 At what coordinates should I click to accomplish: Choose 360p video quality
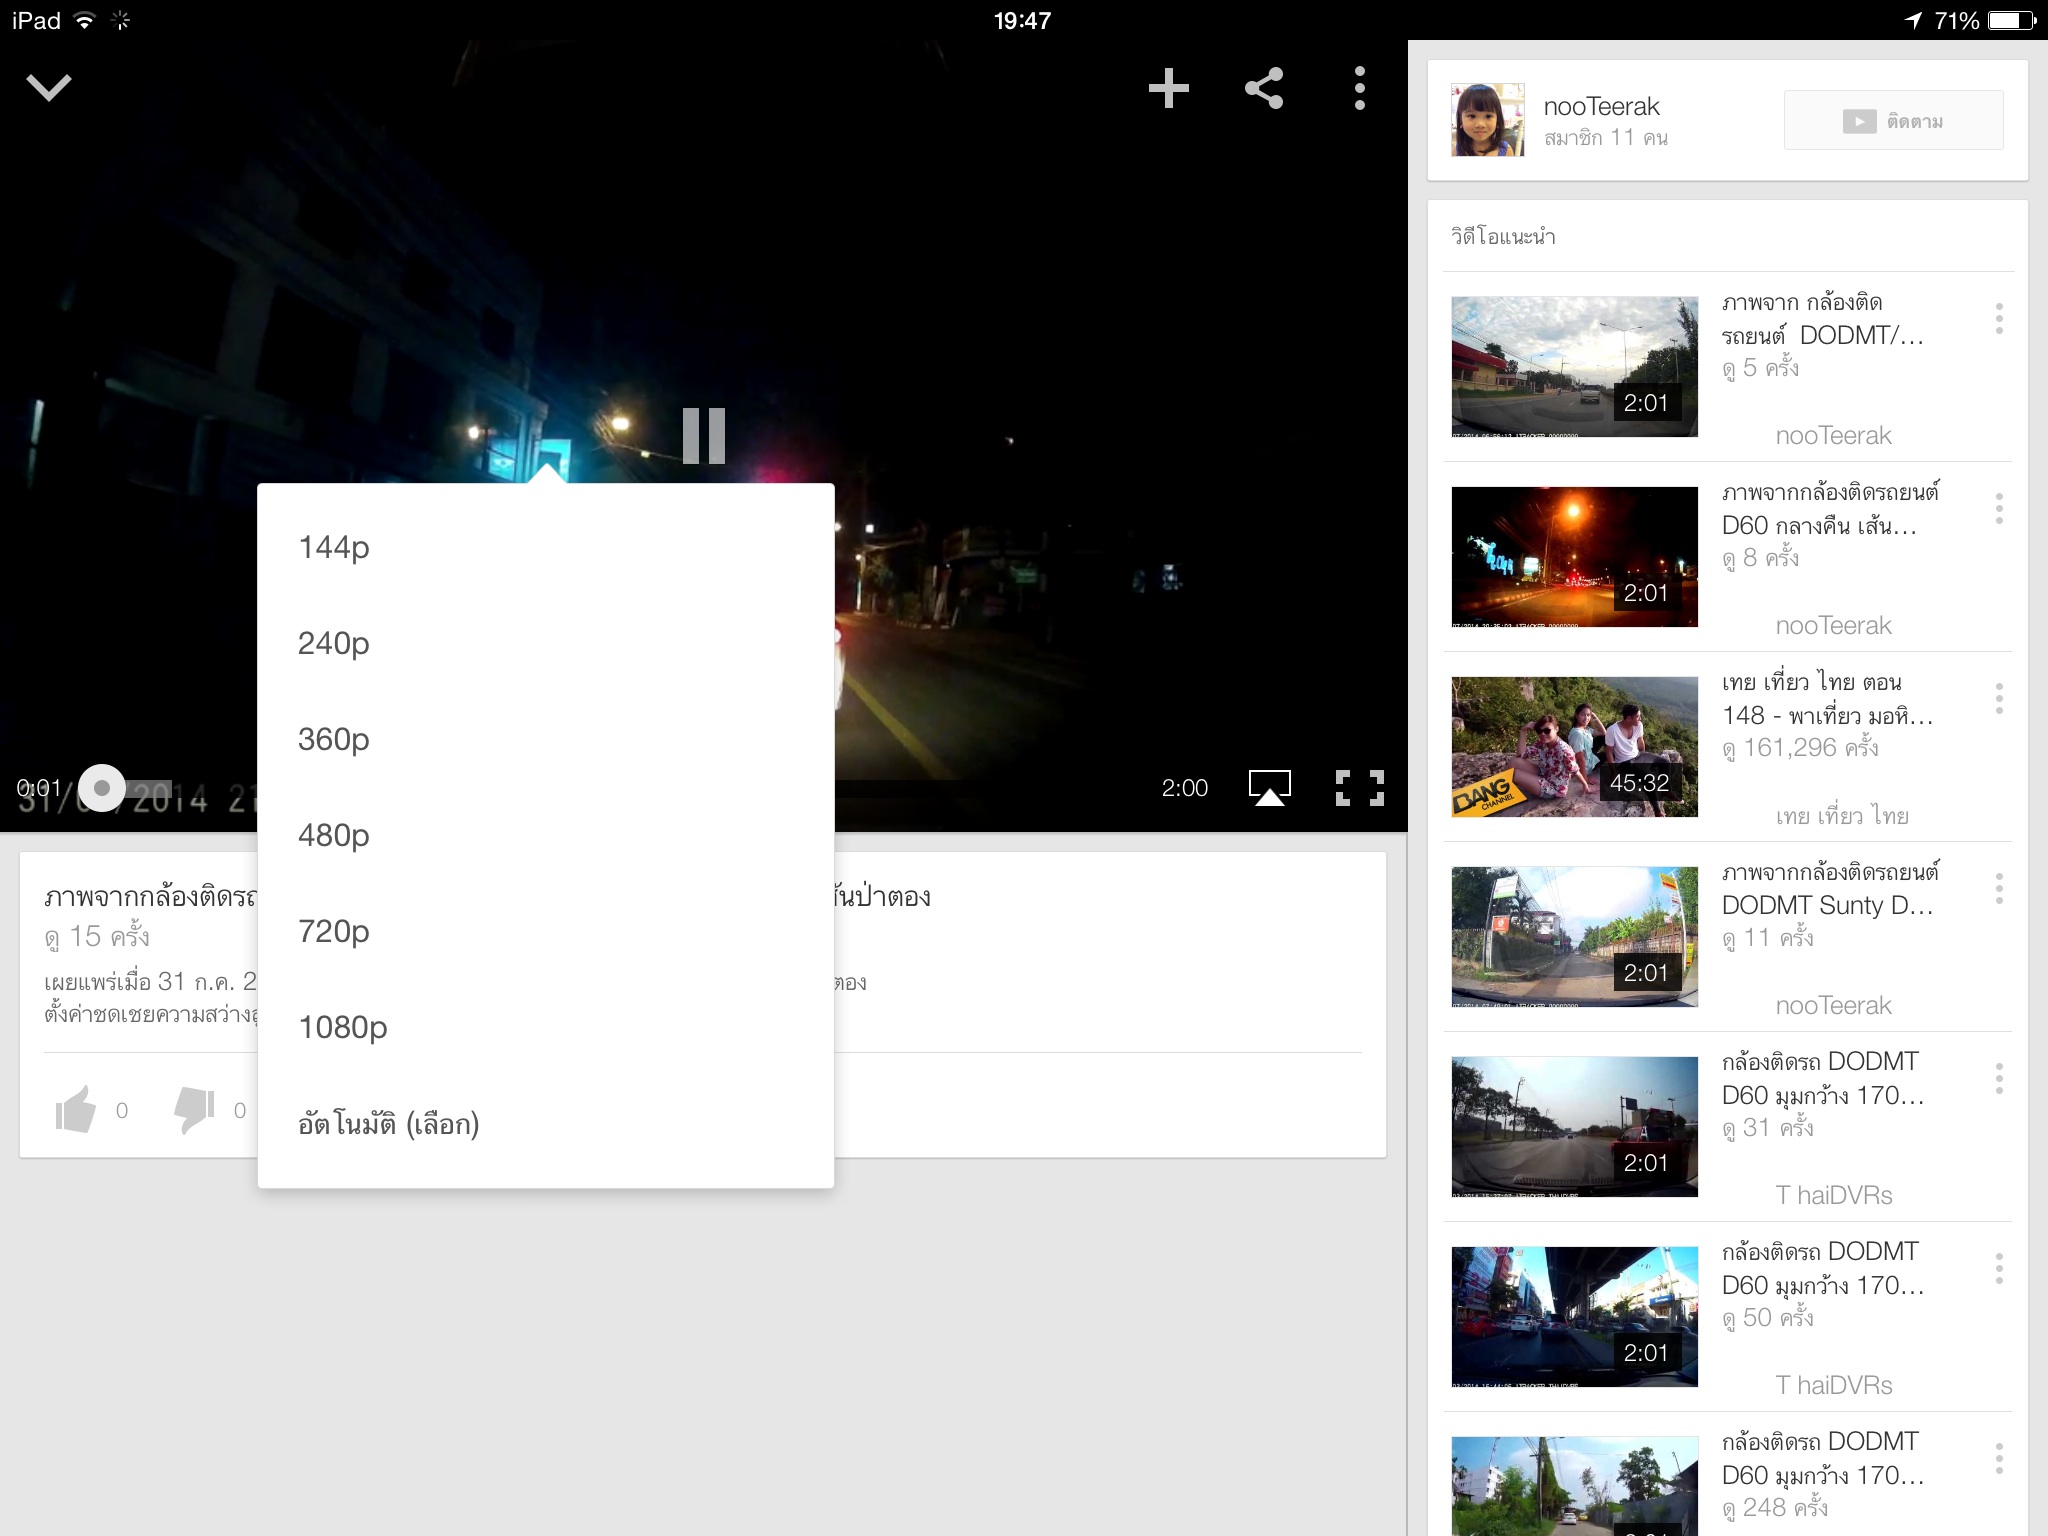pyautogui.click(x=334, y=739)
